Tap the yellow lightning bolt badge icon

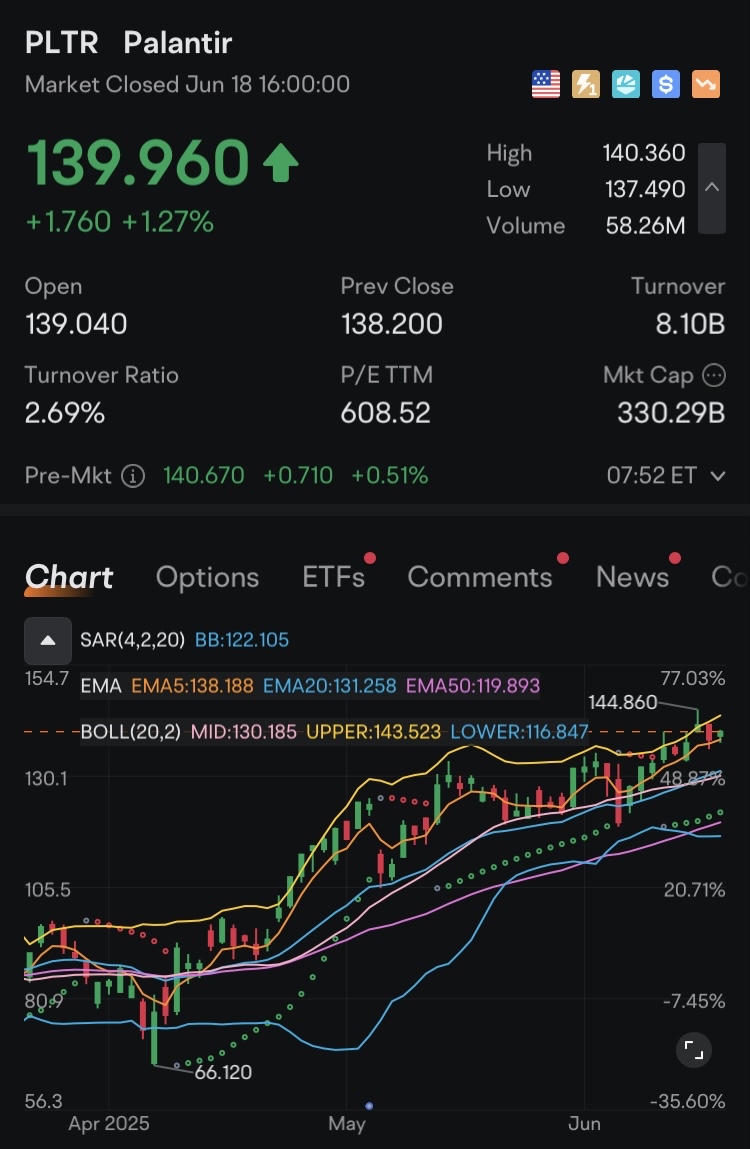(x=586, y=84)
